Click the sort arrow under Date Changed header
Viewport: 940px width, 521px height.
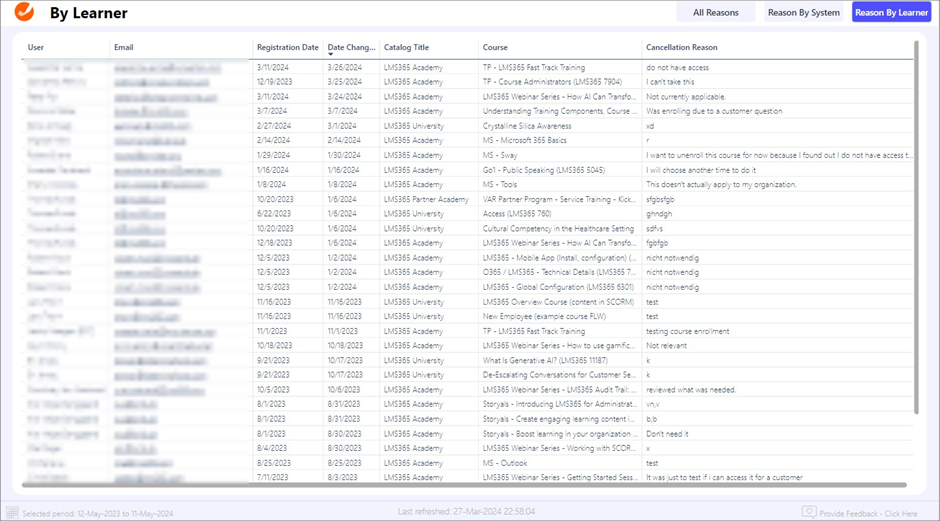point(331,55)
